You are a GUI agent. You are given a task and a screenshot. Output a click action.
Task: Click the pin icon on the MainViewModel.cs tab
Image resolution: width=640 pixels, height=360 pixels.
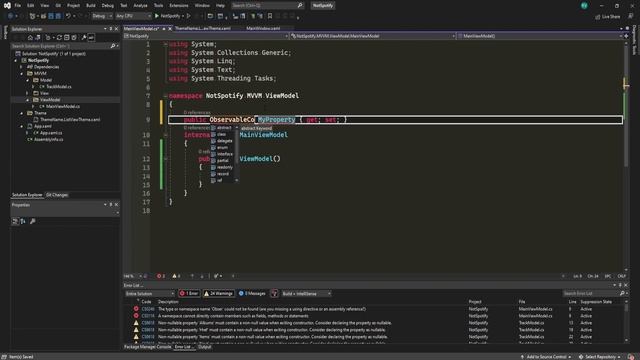pos(164,29)
